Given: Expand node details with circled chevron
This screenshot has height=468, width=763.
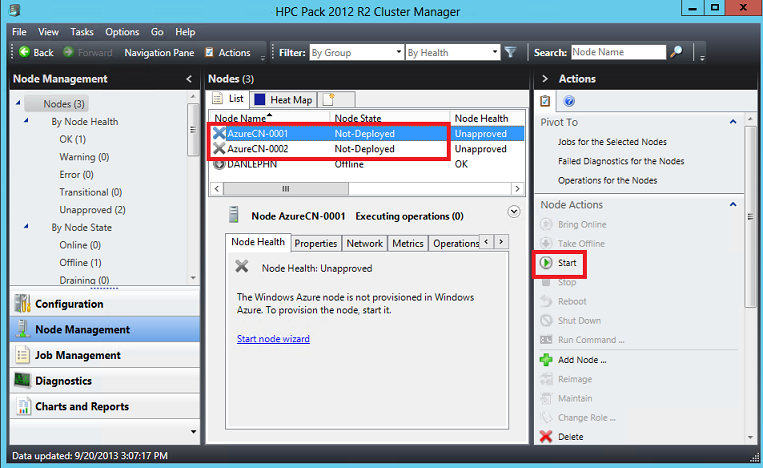Looking at the screenshot, I should click(514, 212).
